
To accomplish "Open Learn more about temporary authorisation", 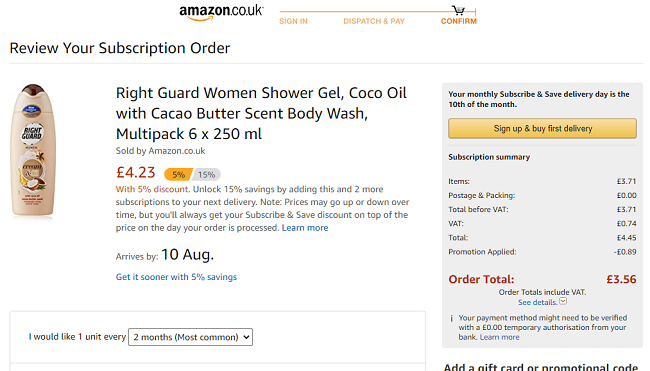I will point(499,337).
